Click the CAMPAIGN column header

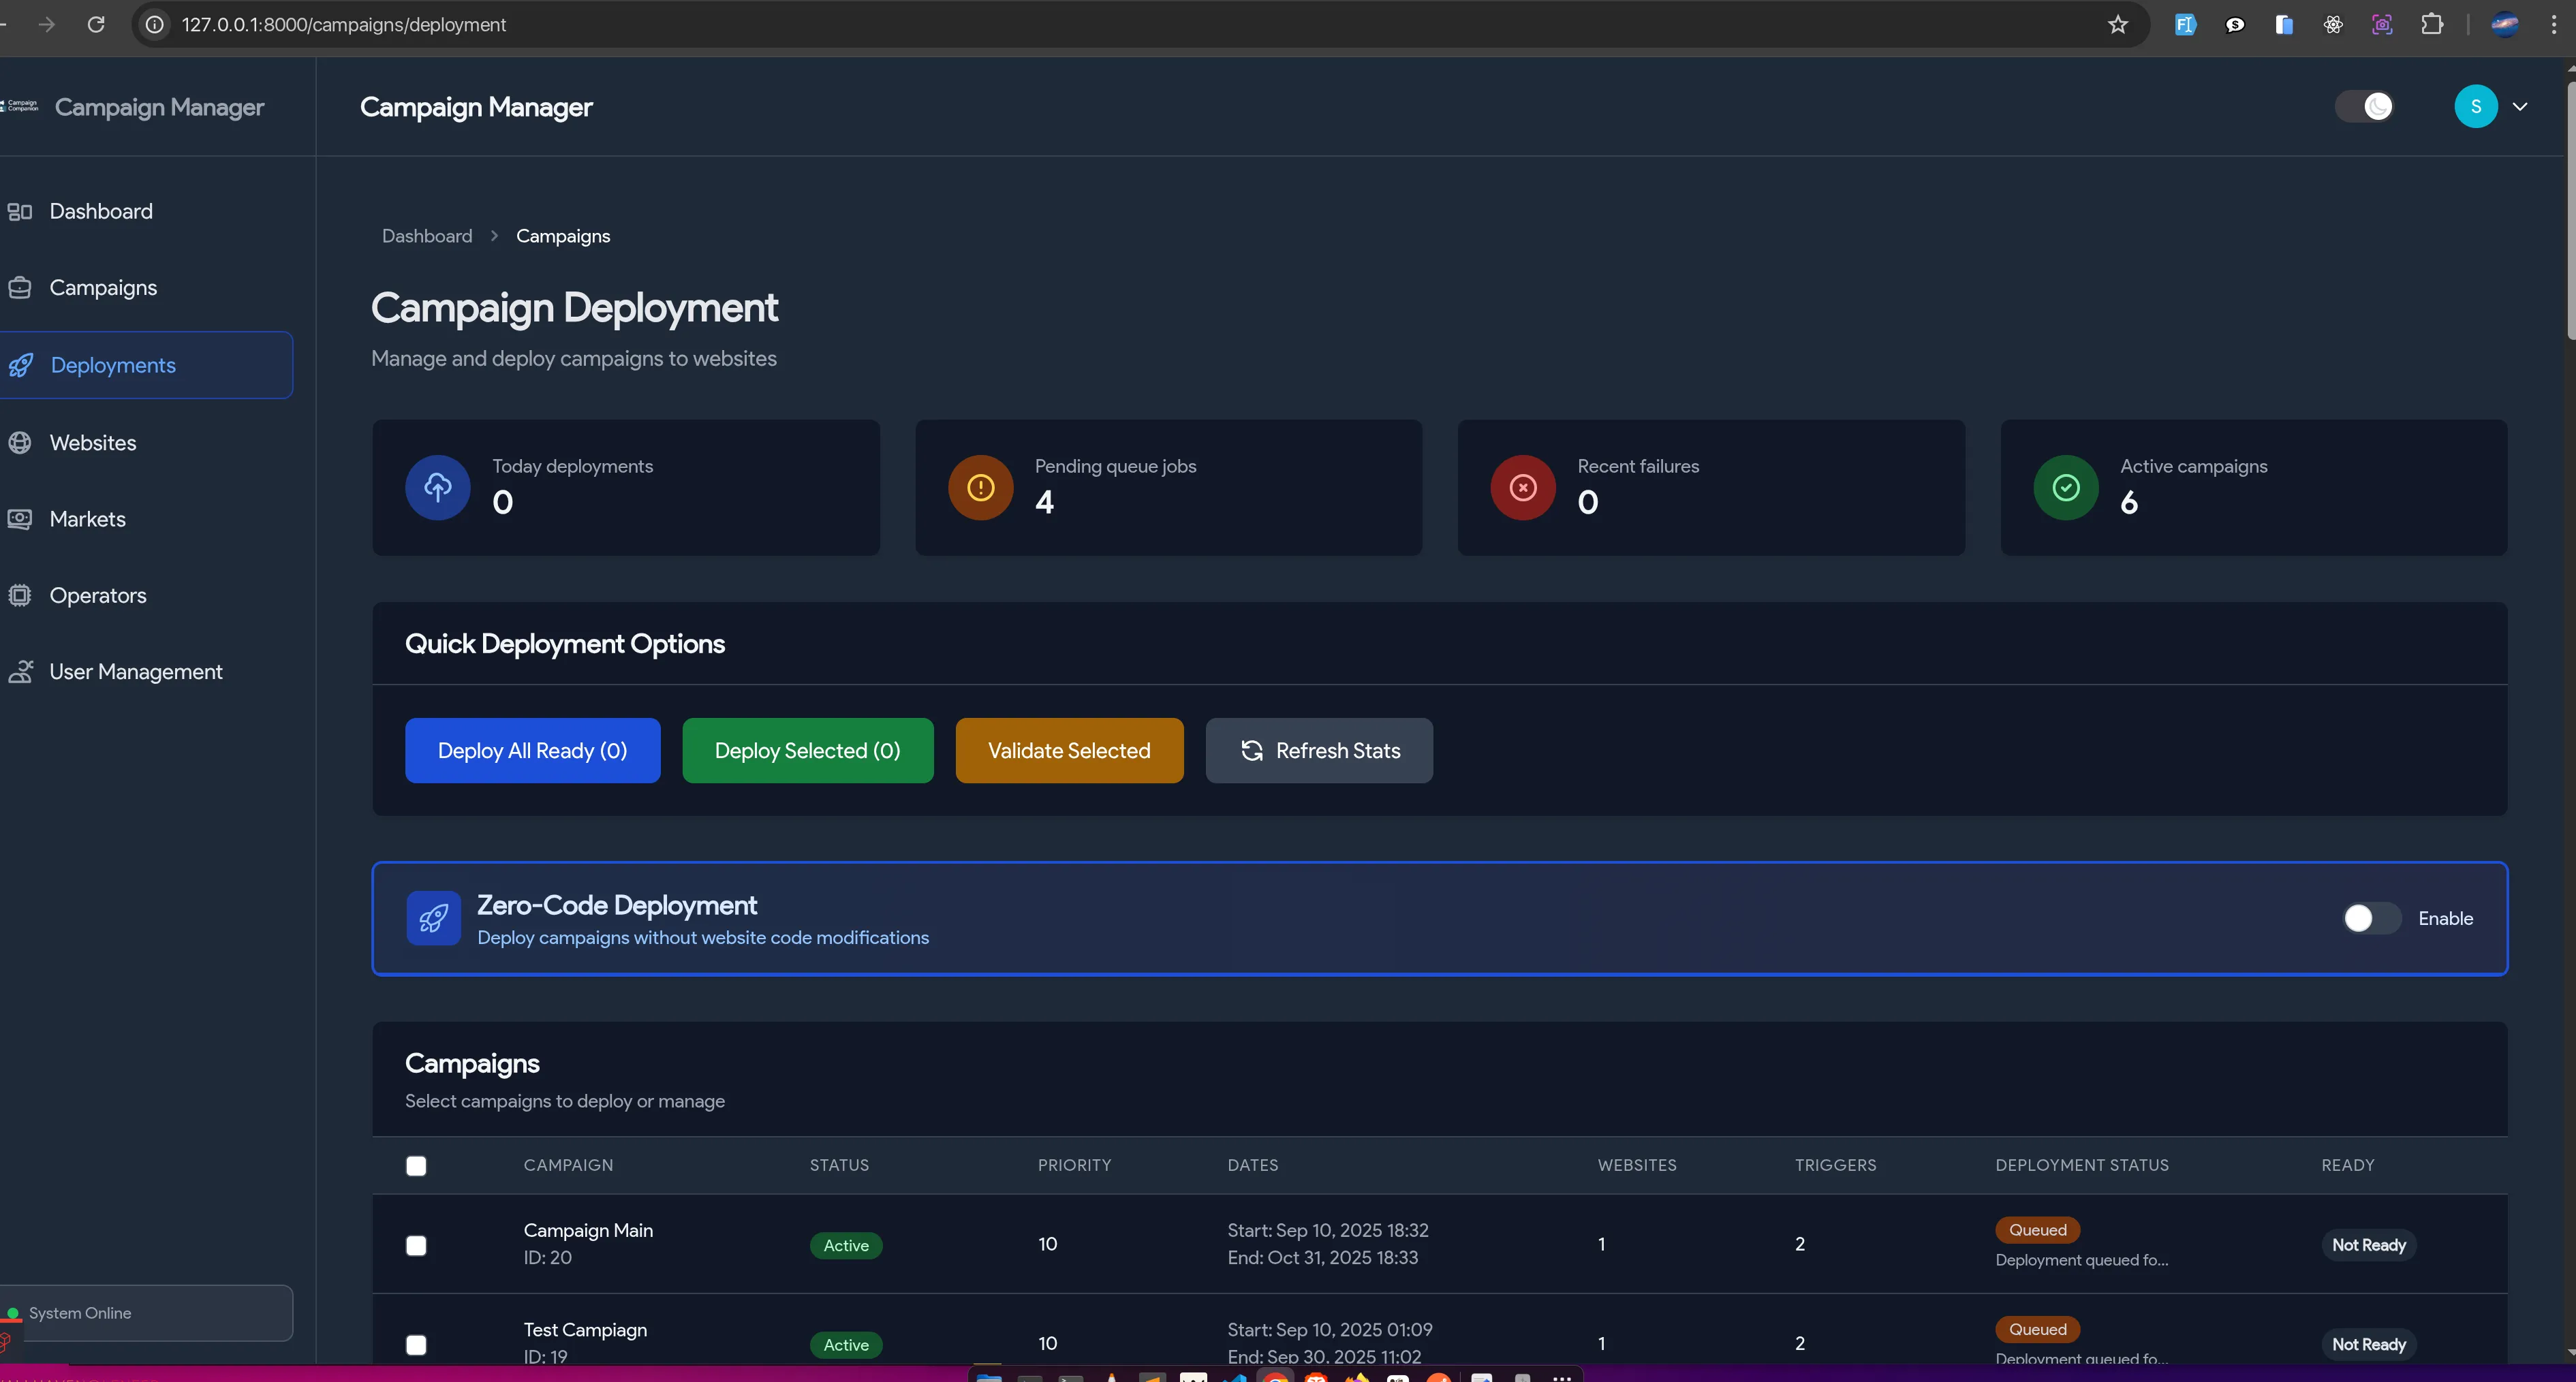pyautogui.click(x=568, y=1165)
